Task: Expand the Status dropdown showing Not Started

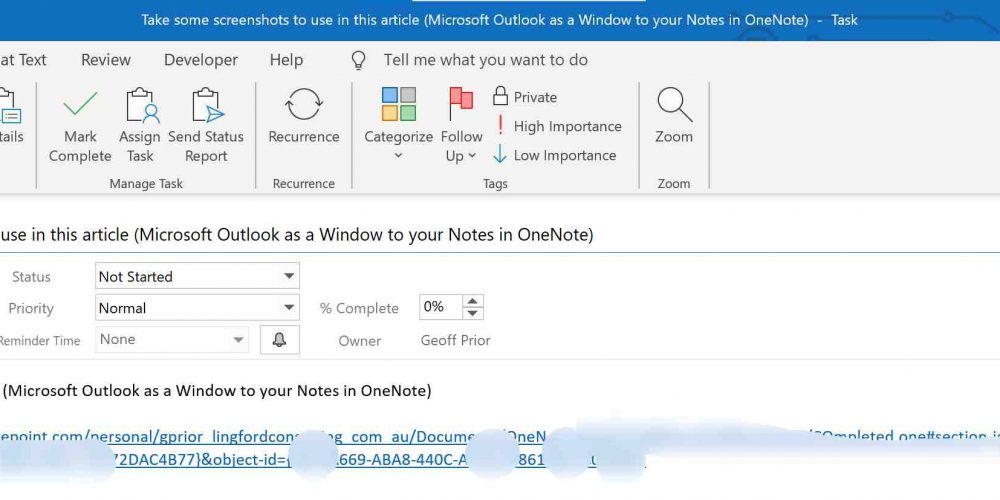Action: pos(289,276)
